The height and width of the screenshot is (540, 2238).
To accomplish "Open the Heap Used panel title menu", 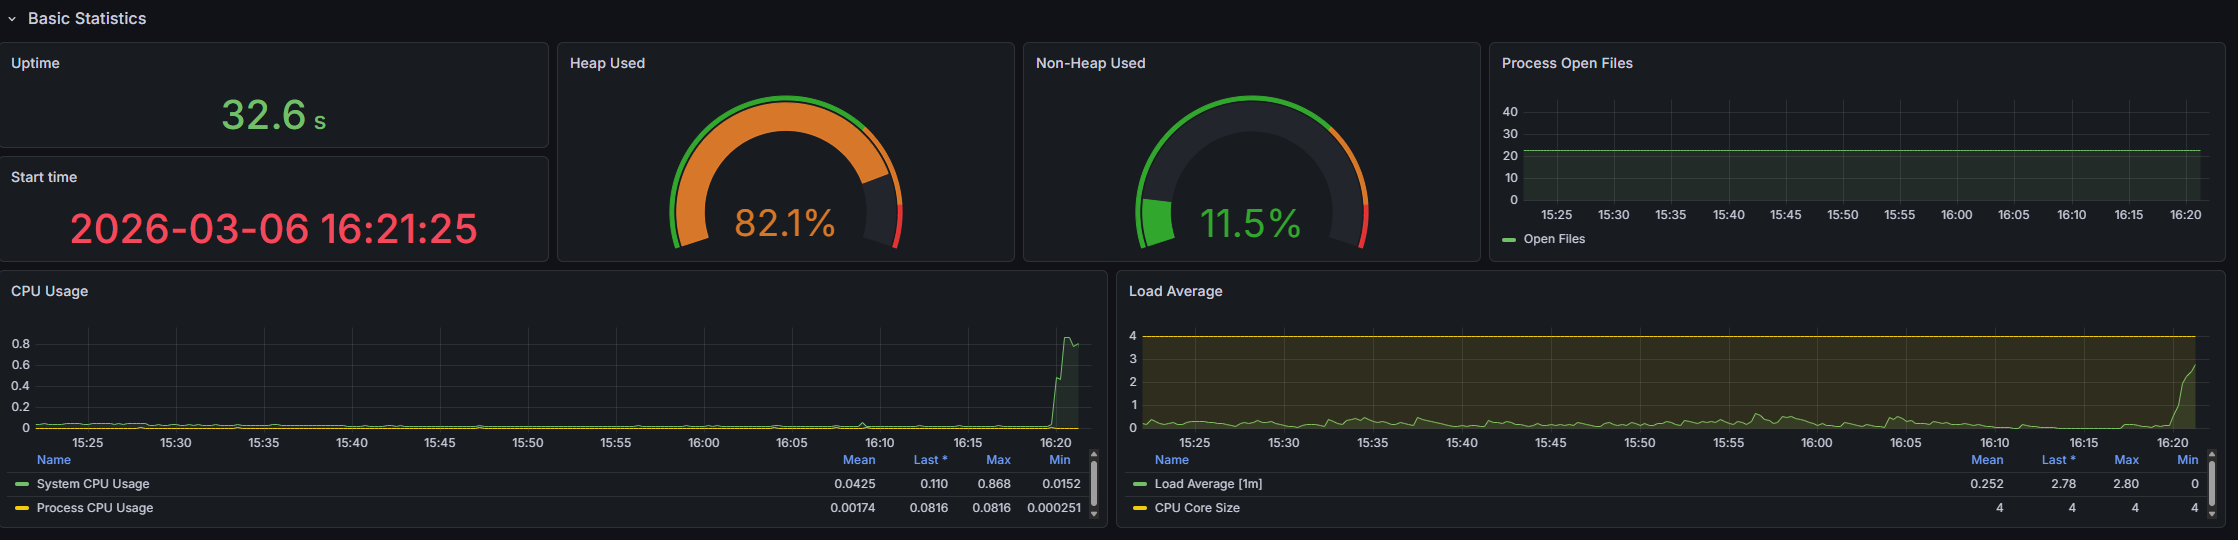I will point(607,63).
